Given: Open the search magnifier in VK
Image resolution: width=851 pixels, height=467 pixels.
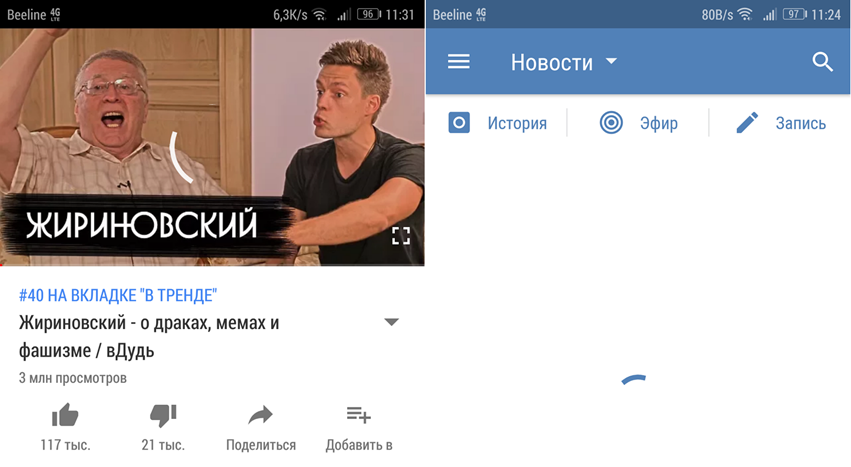Looking at the screenshot, I should click(x=823, y=62).
